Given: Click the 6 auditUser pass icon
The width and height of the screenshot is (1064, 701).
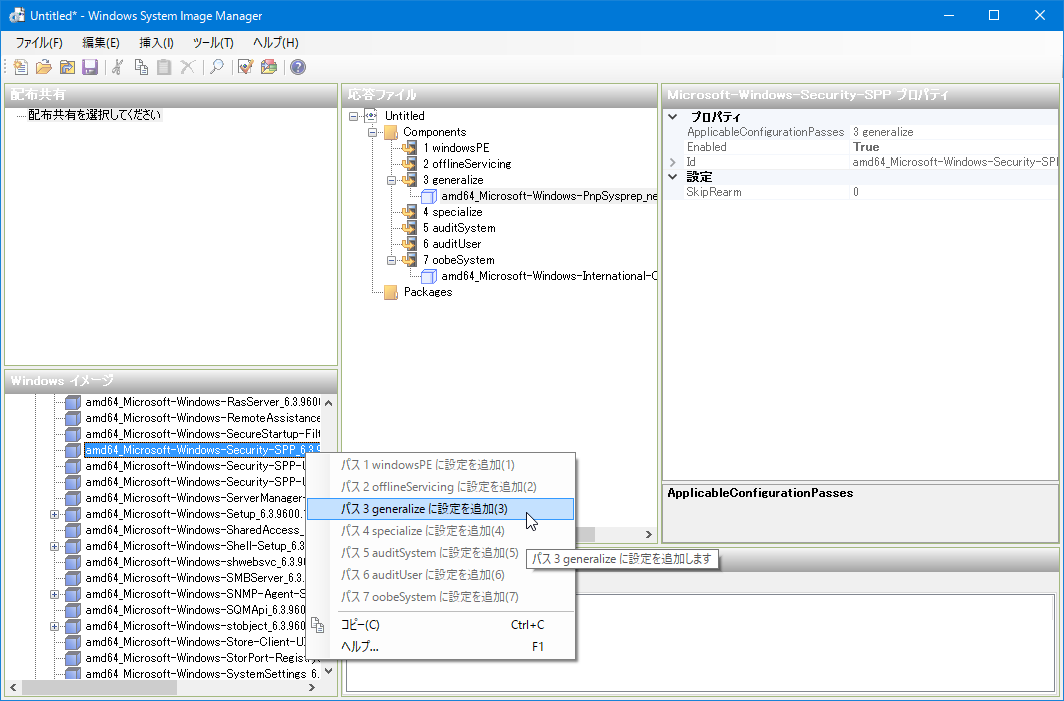Looking at the screenshot, I should click(x=409, y=244).
